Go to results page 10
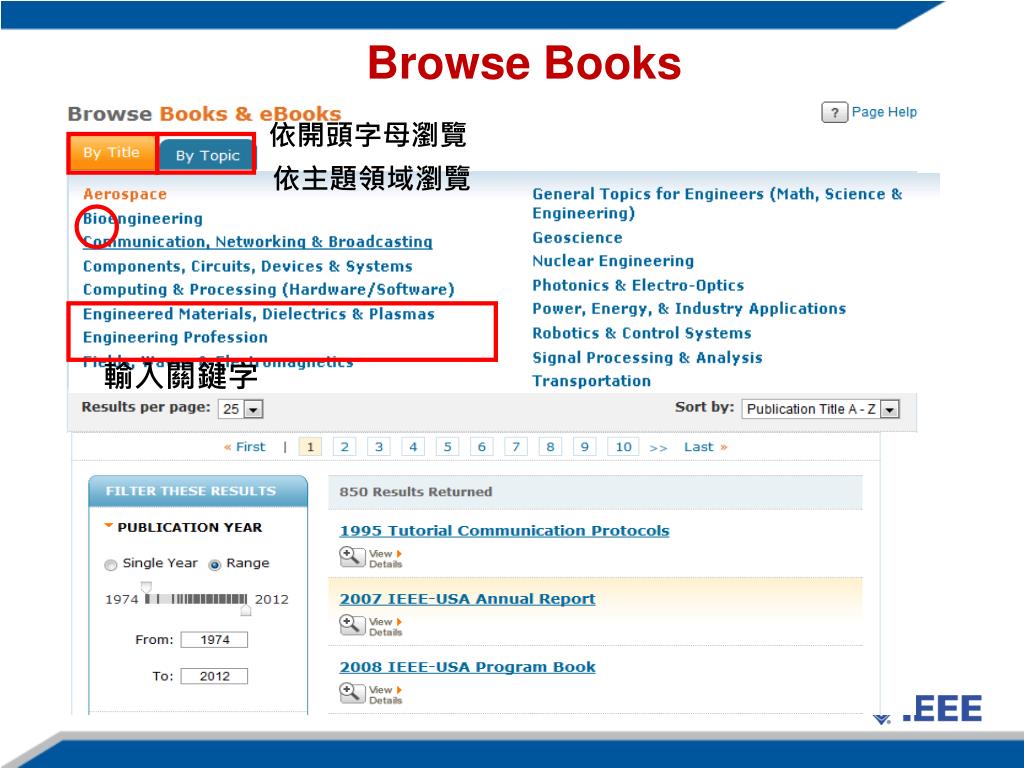Screen dimensions: 1024x768 [x=624, y=447]
